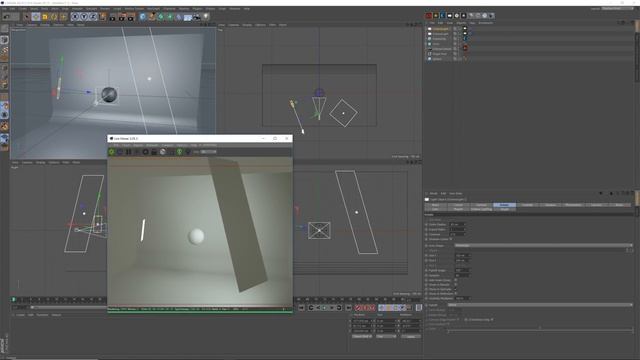
Task: Click the green Pick Focus icon in Live Viewer
Action: [x=180, y=152]
